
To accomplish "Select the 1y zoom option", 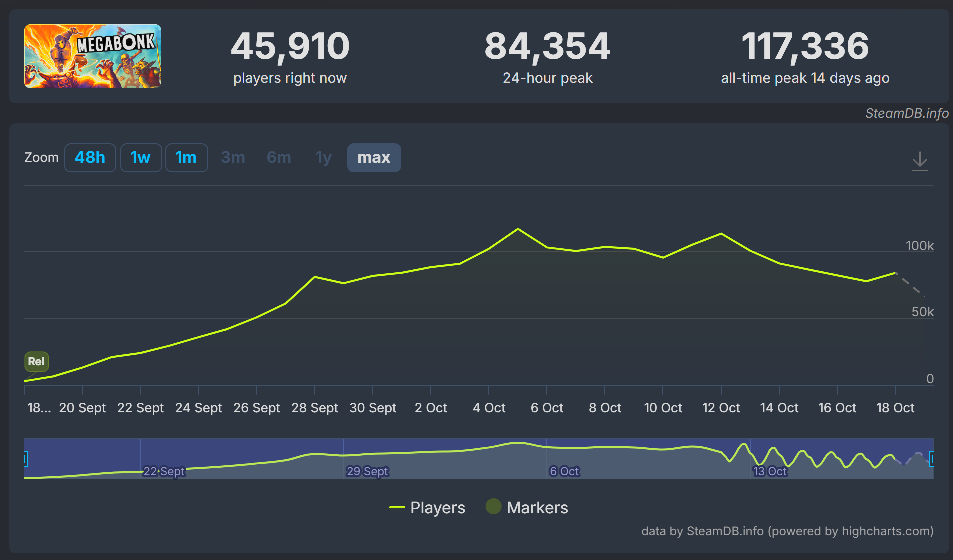I will click(323, 157).
